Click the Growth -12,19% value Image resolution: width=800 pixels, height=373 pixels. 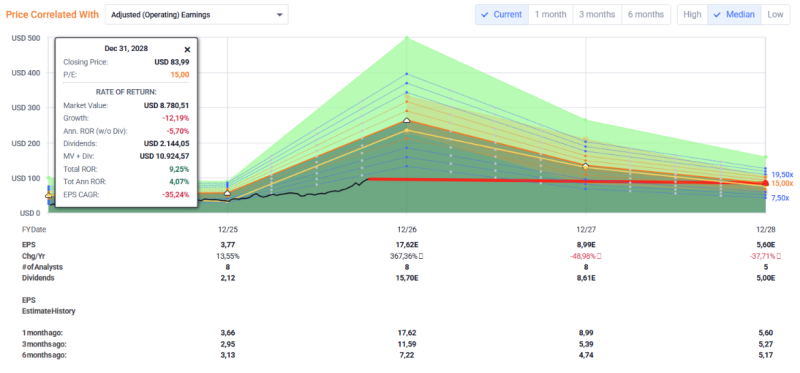176,118
